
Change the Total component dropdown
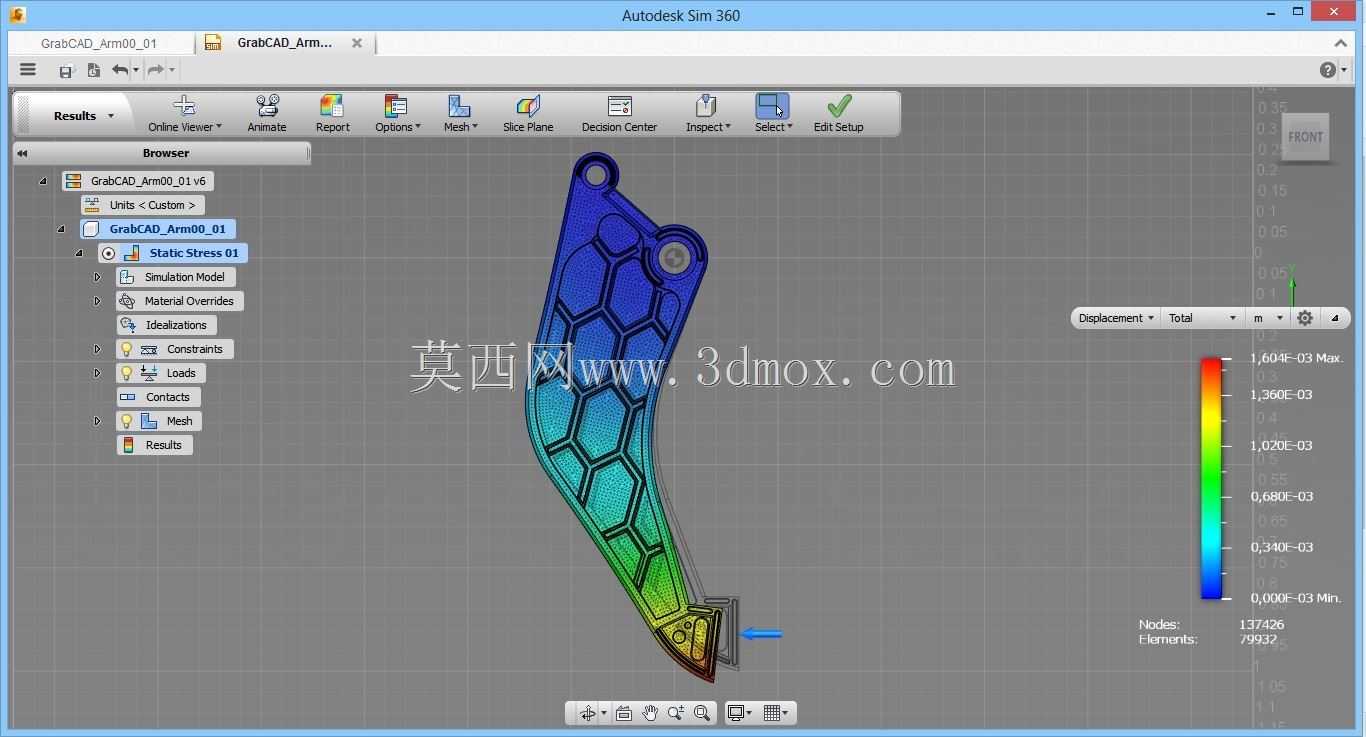coord(1203,318)
